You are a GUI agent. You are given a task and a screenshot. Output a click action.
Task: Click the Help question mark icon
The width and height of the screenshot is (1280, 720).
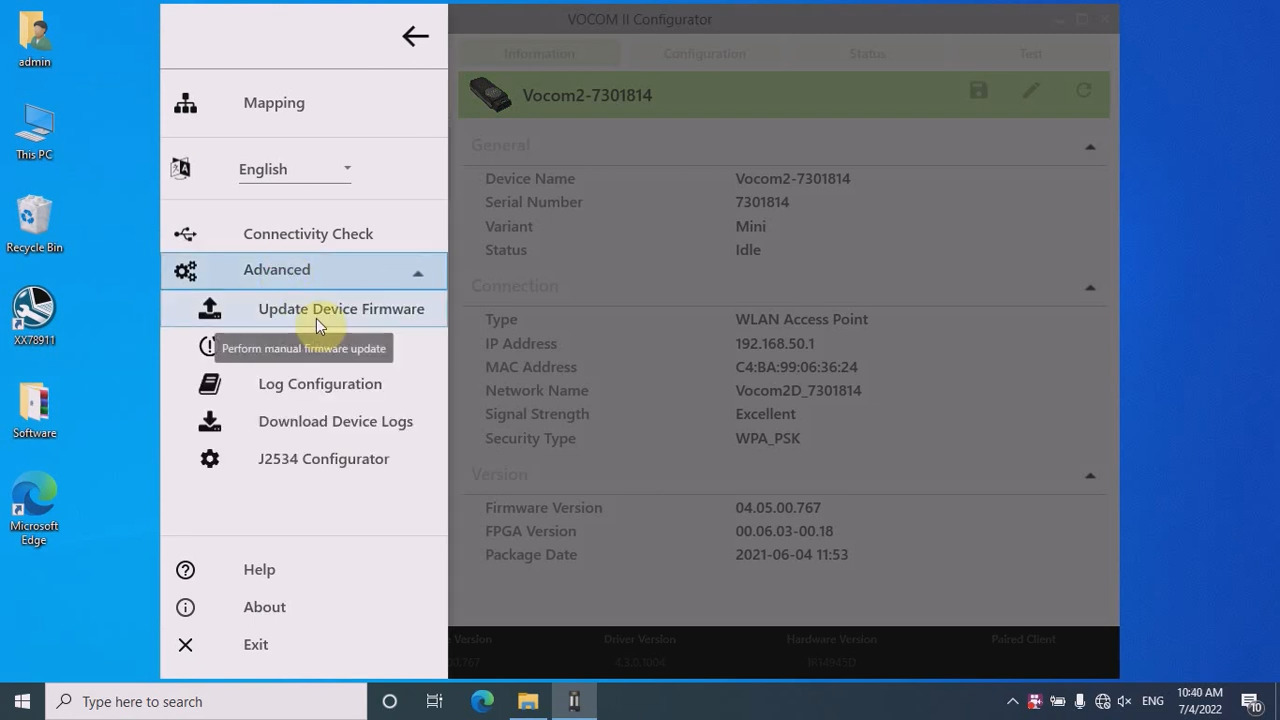[x=185, y=570]
